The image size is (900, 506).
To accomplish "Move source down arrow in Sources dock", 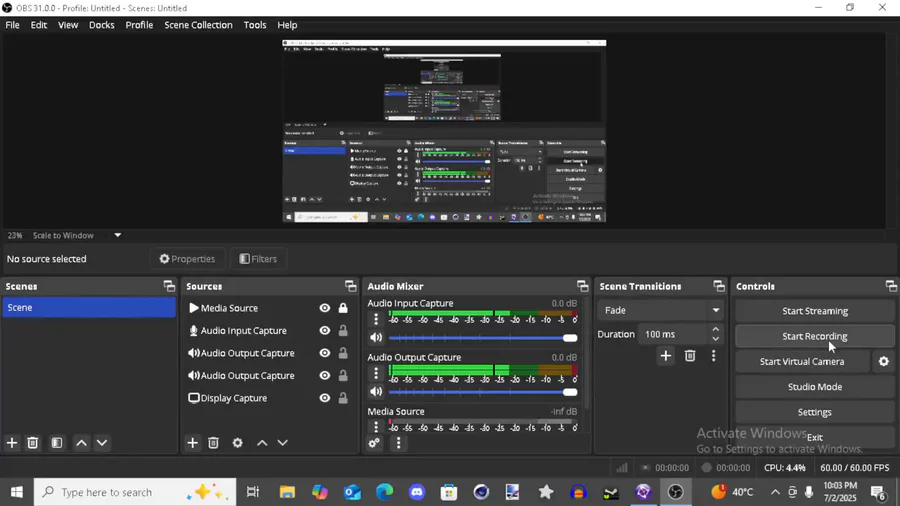I will (x=282, y=443).
